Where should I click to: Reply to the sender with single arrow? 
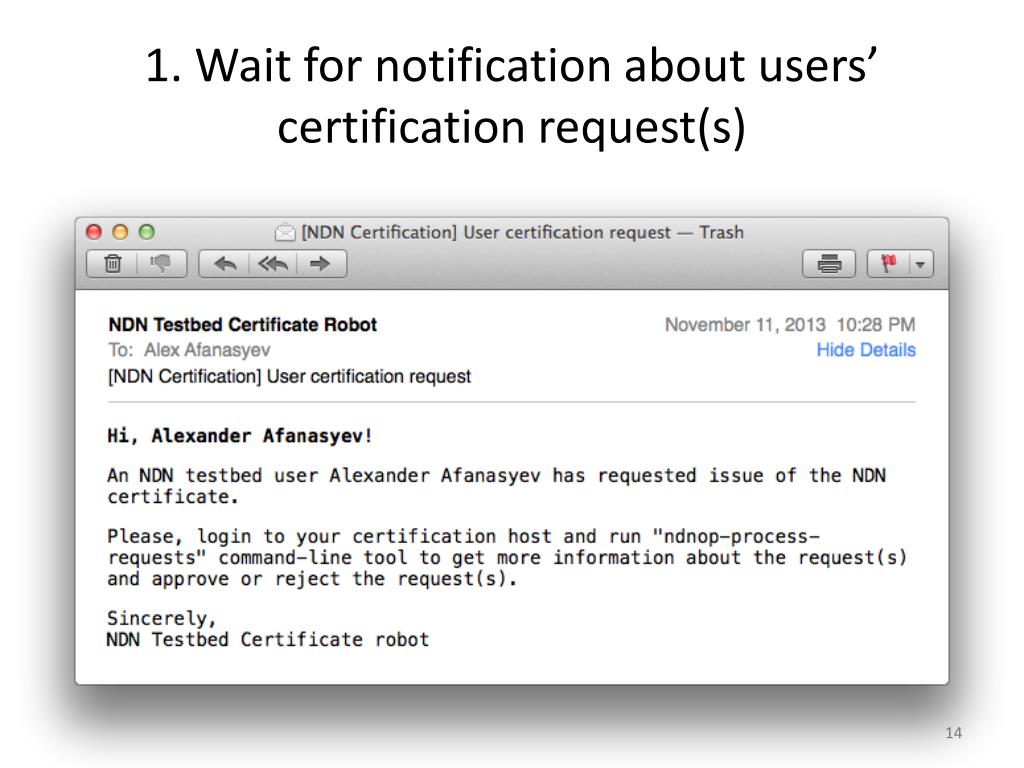[x=225, y=264]
